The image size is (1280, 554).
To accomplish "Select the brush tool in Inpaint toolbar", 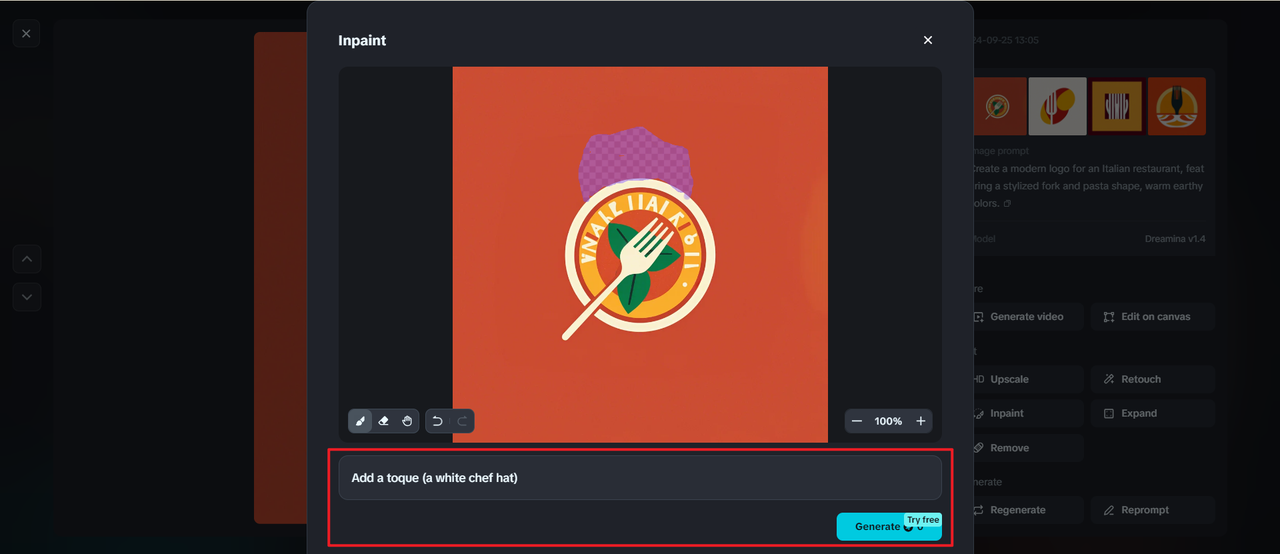I will click(x=361, y=421).
